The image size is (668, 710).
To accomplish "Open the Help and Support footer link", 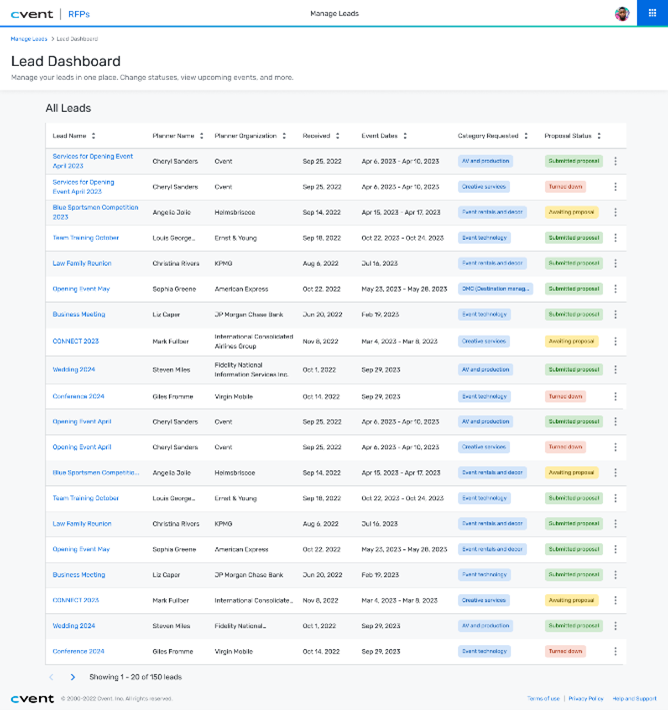I will tap(634, 699).
